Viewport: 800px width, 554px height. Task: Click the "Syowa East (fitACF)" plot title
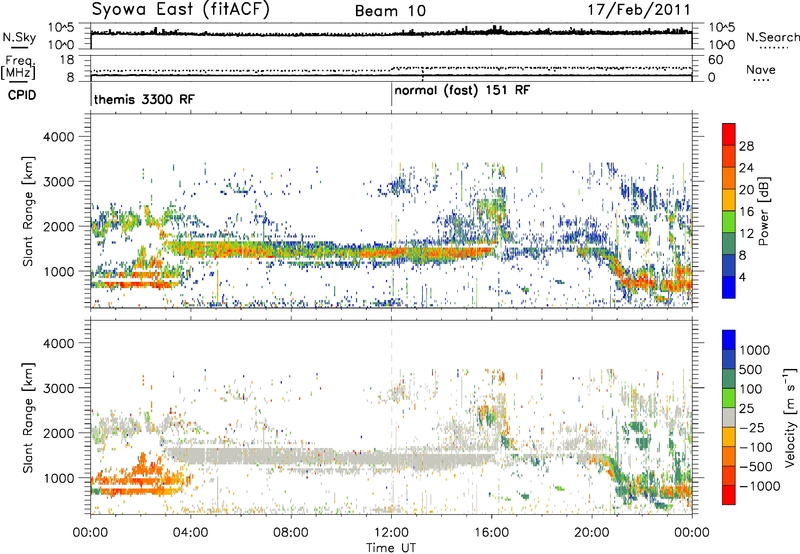coord(181,9)
